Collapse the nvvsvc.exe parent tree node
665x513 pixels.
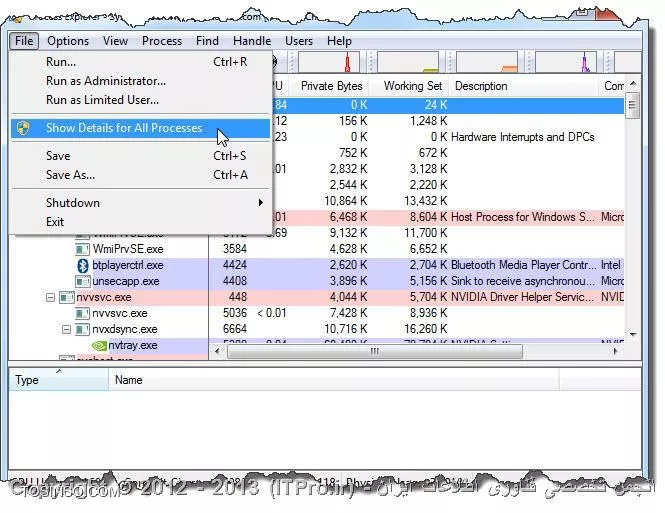point(50,297)
